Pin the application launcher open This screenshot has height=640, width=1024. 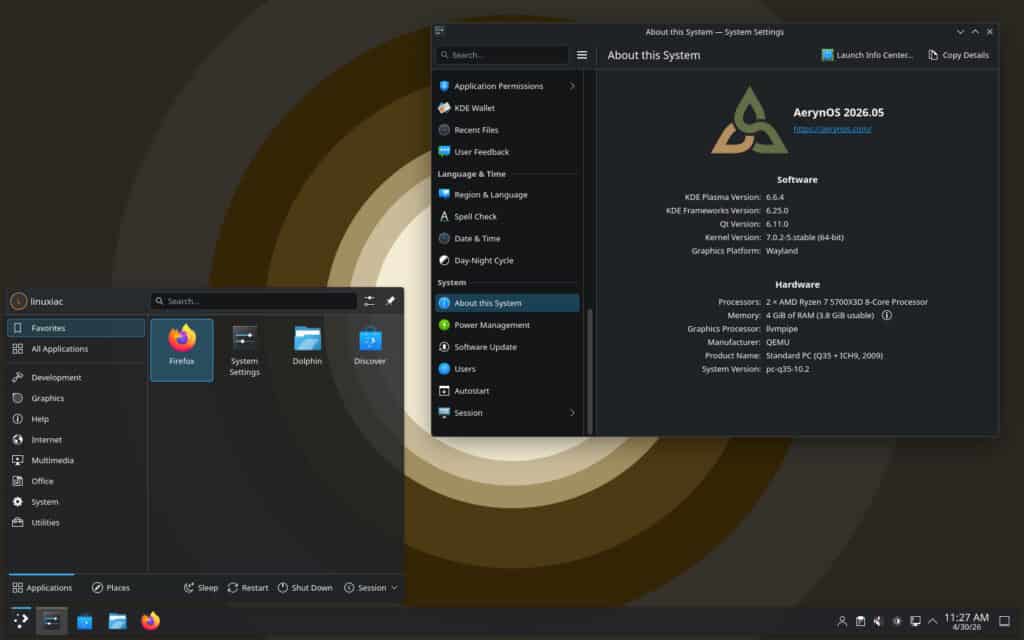click(x=391, y=301)
